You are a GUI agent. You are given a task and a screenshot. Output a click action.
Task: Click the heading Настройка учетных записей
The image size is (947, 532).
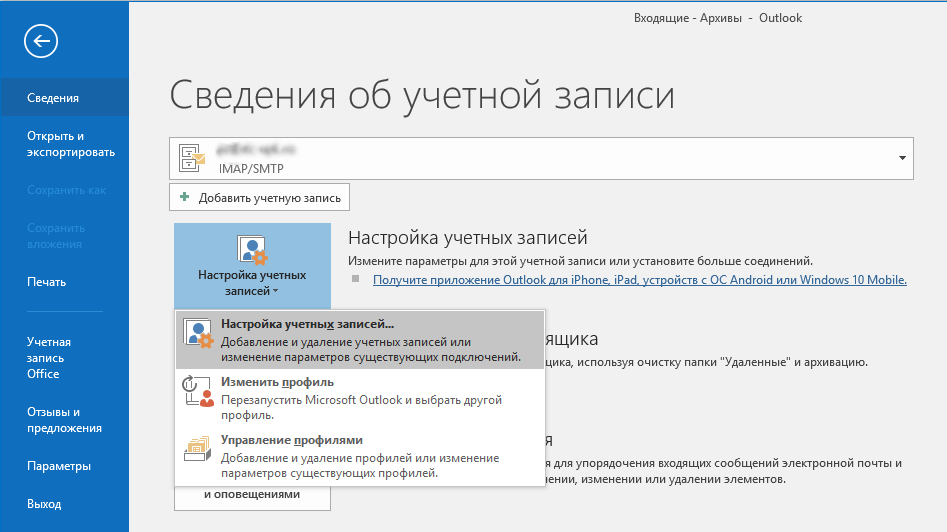[x=467, y=237]
